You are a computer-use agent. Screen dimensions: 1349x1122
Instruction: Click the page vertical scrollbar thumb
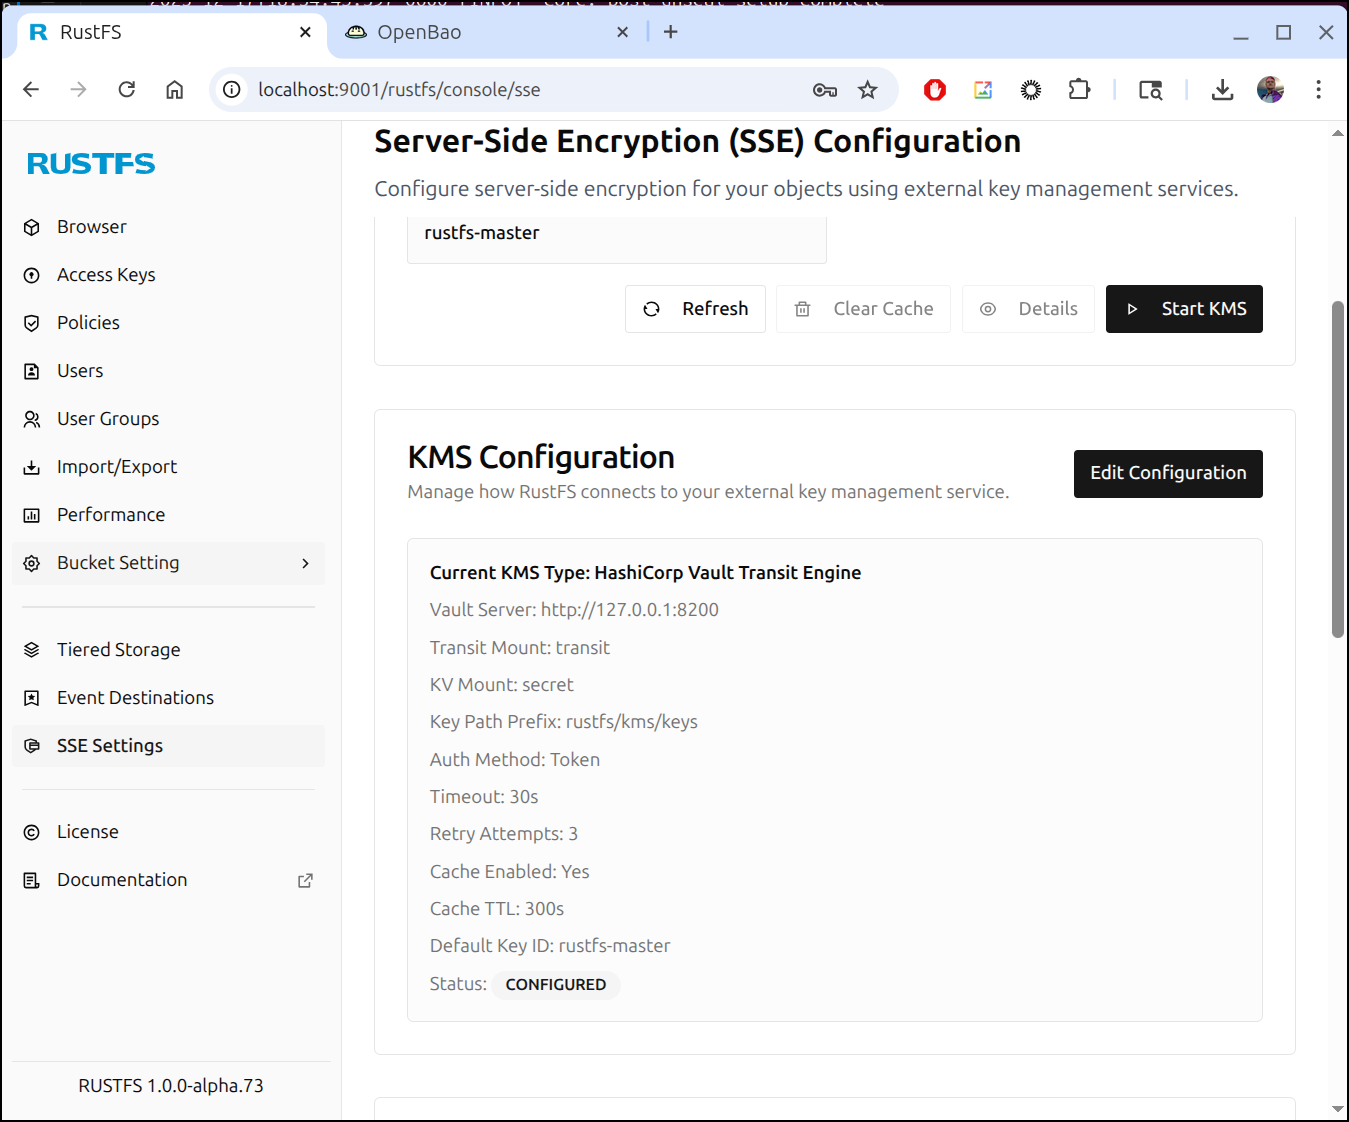[1337, 470]
